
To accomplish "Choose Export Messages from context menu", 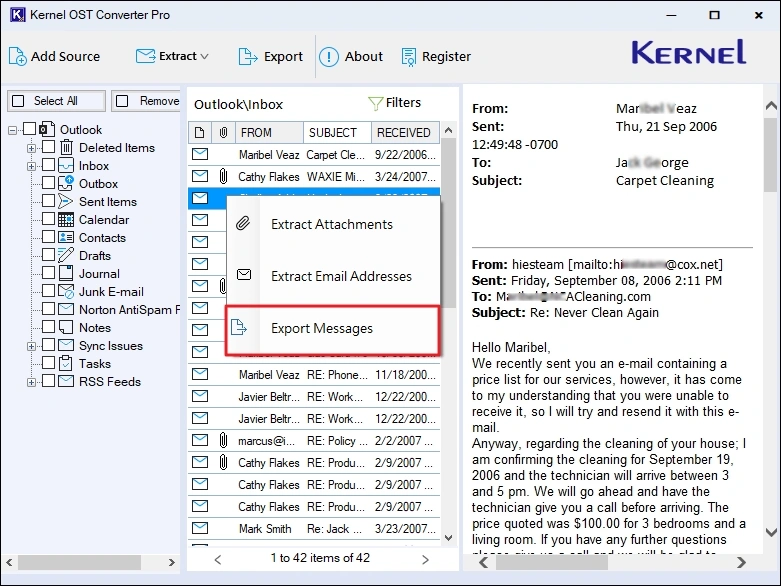I will click(x=332, y=329).
